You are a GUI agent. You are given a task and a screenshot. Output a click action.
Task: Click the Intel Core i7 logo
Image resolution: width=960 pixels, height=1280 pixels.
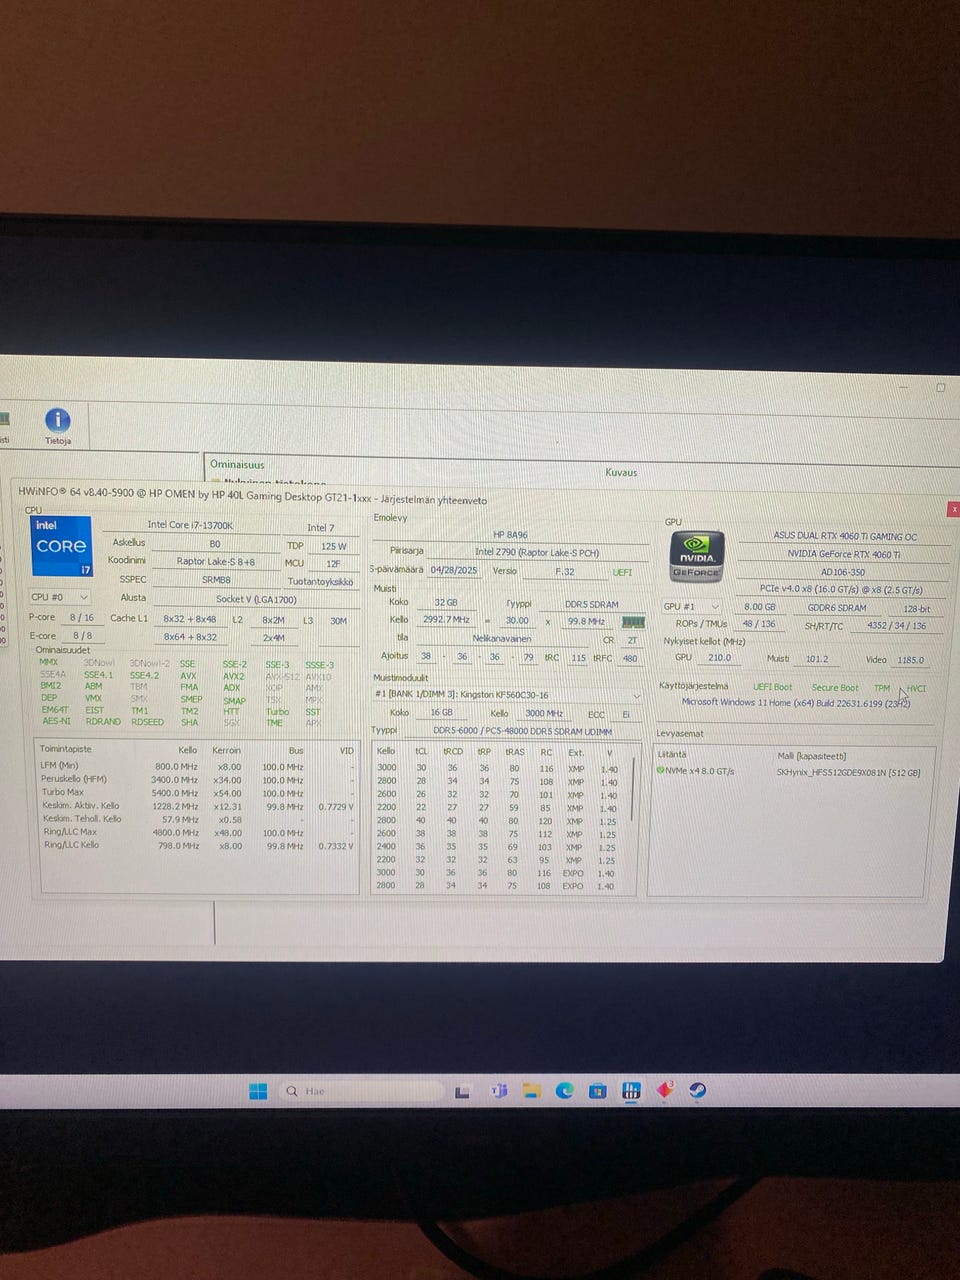[62, 546]
